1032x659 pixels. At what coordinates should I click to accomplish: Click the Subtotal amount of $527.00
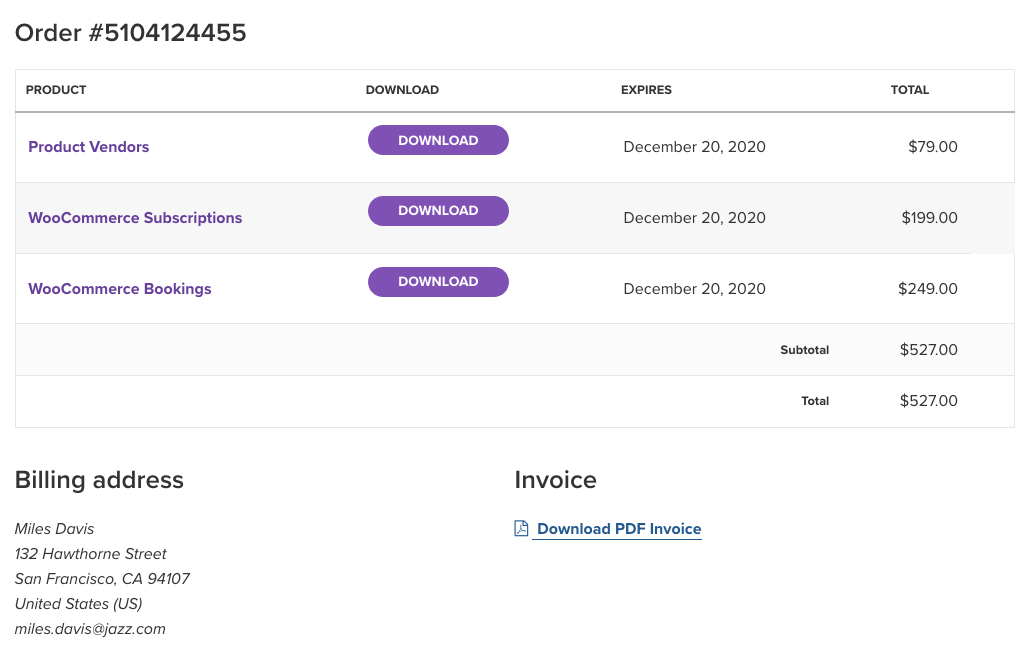tap(928, 350)
